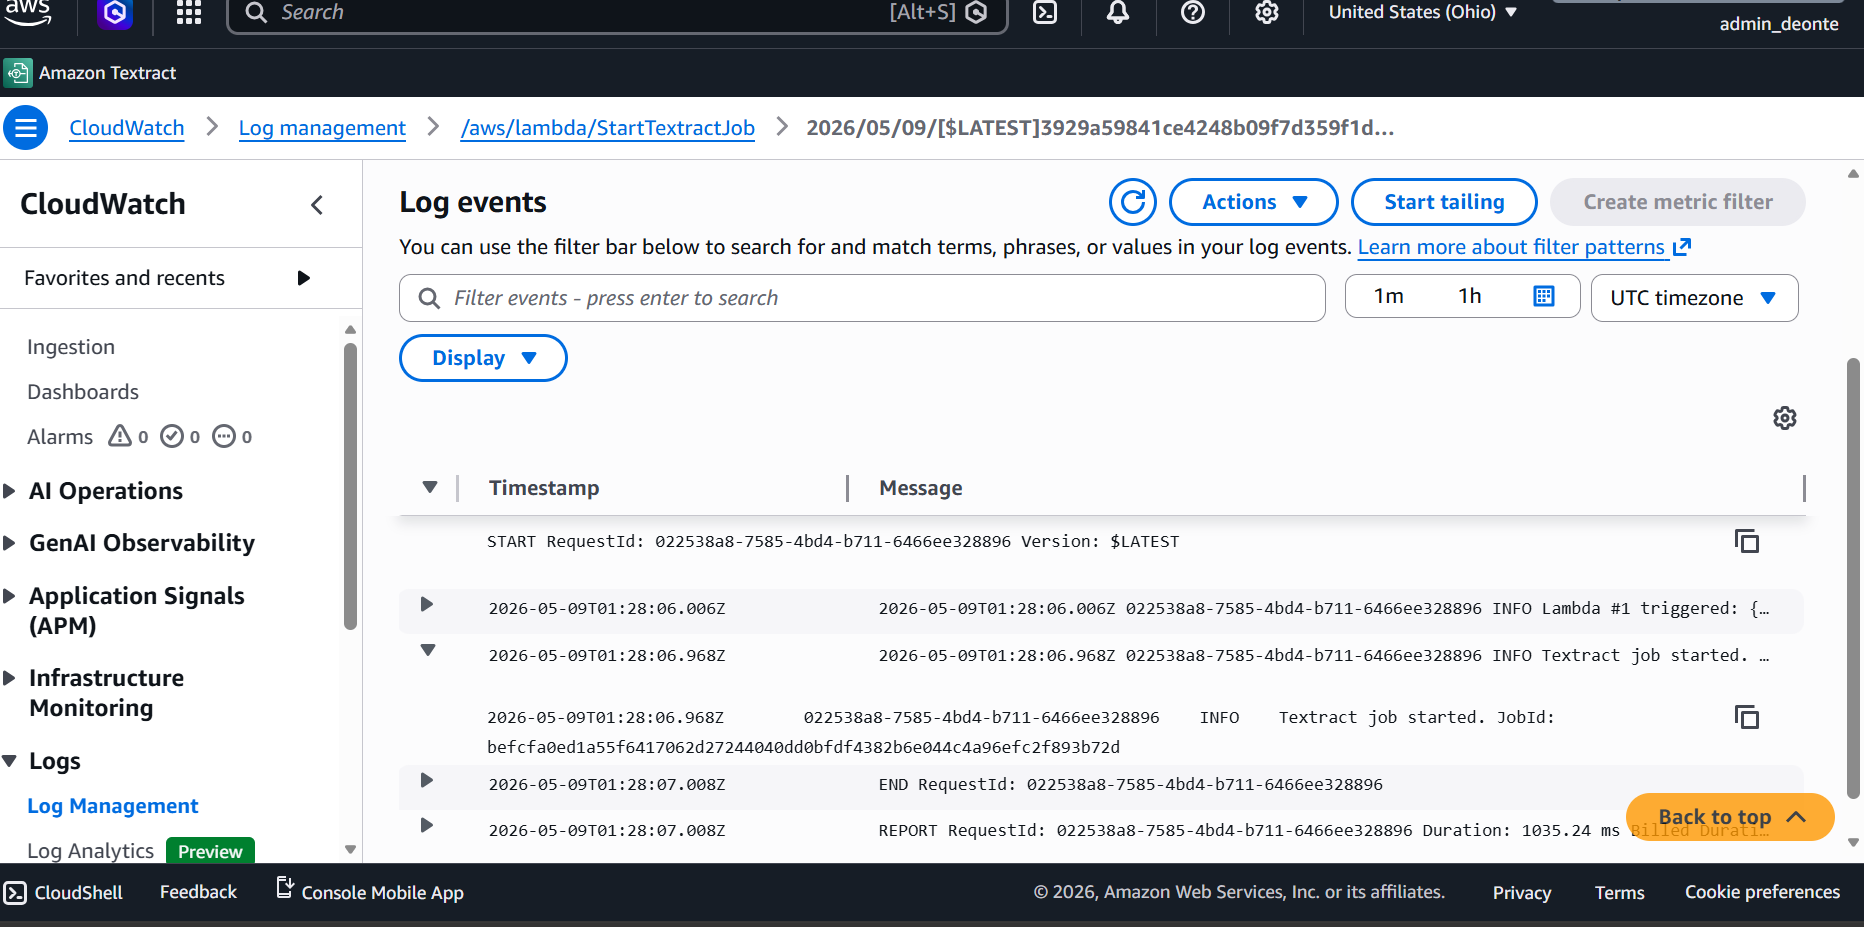
Task: Open CloudShell terminal icon in top bar
Action: click(1045, 12)
